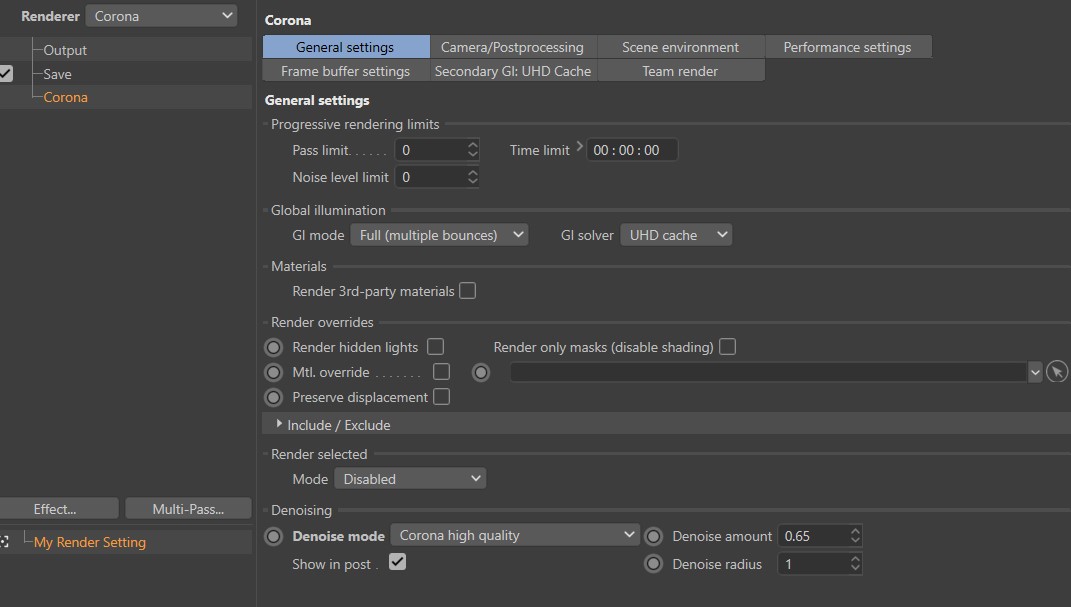Open the Frame buffer settings tab

(346, 71)
